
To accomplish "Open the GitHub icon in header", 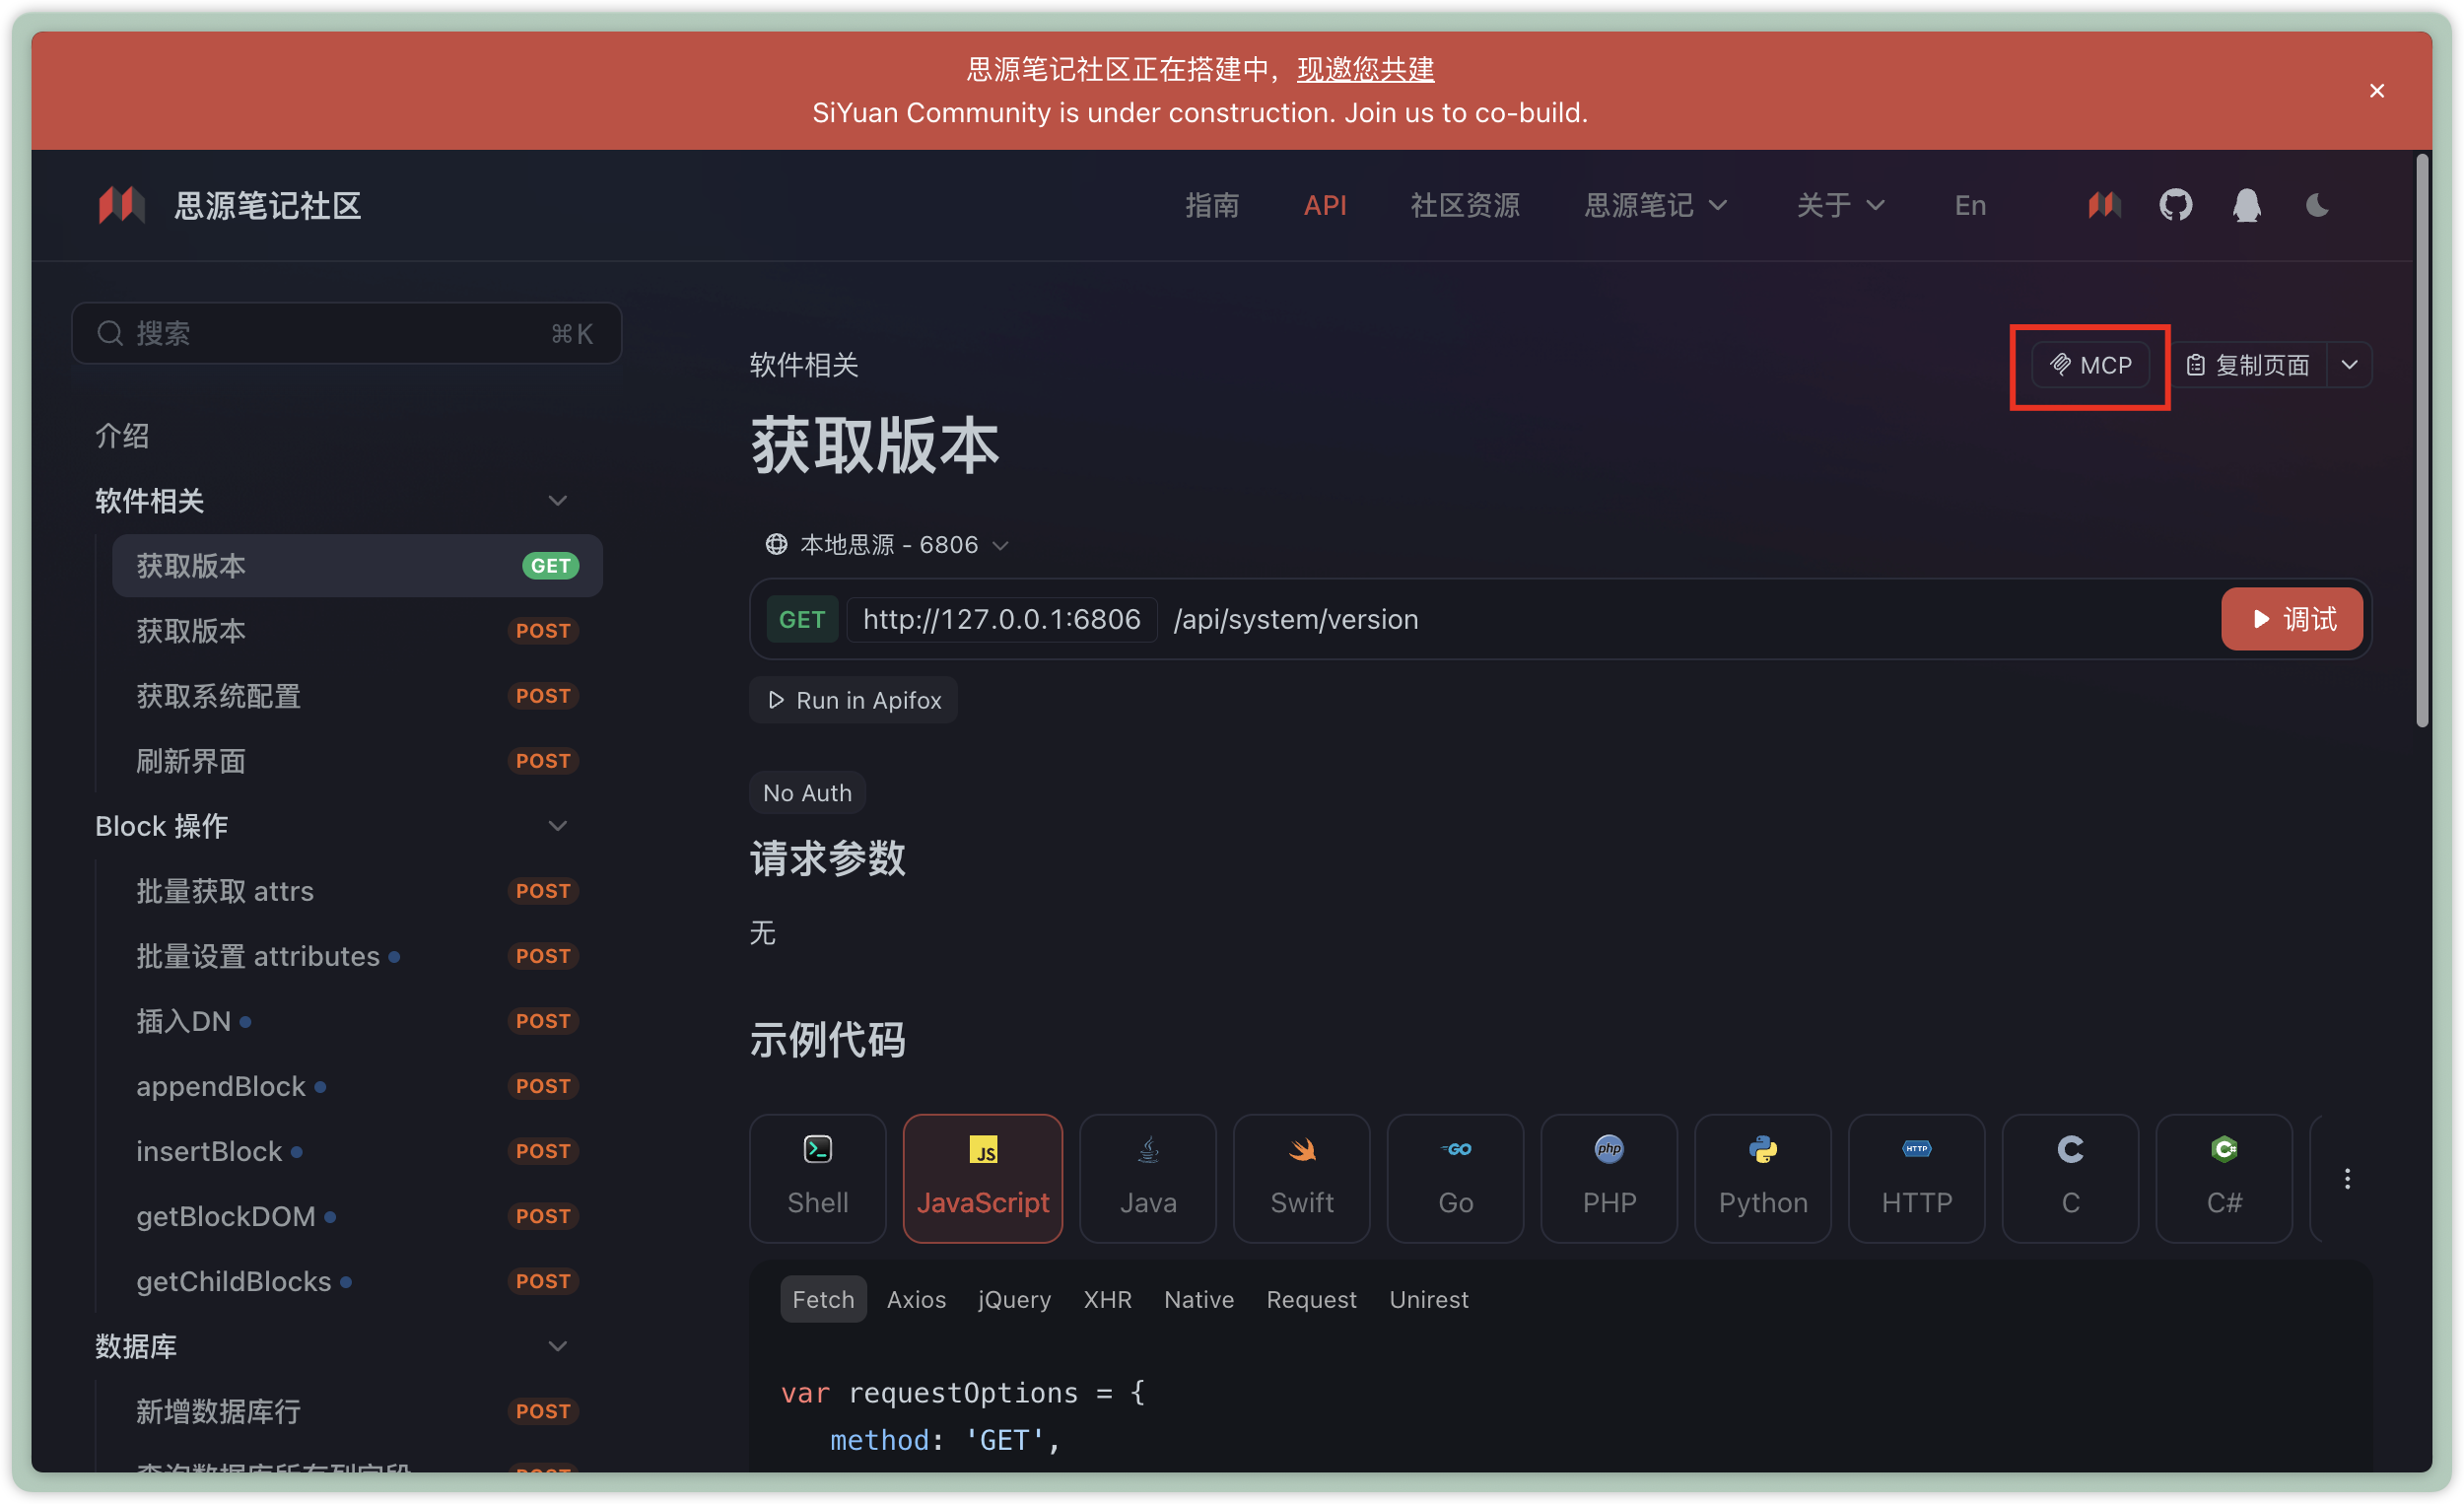I will (x=2175, y=205).
